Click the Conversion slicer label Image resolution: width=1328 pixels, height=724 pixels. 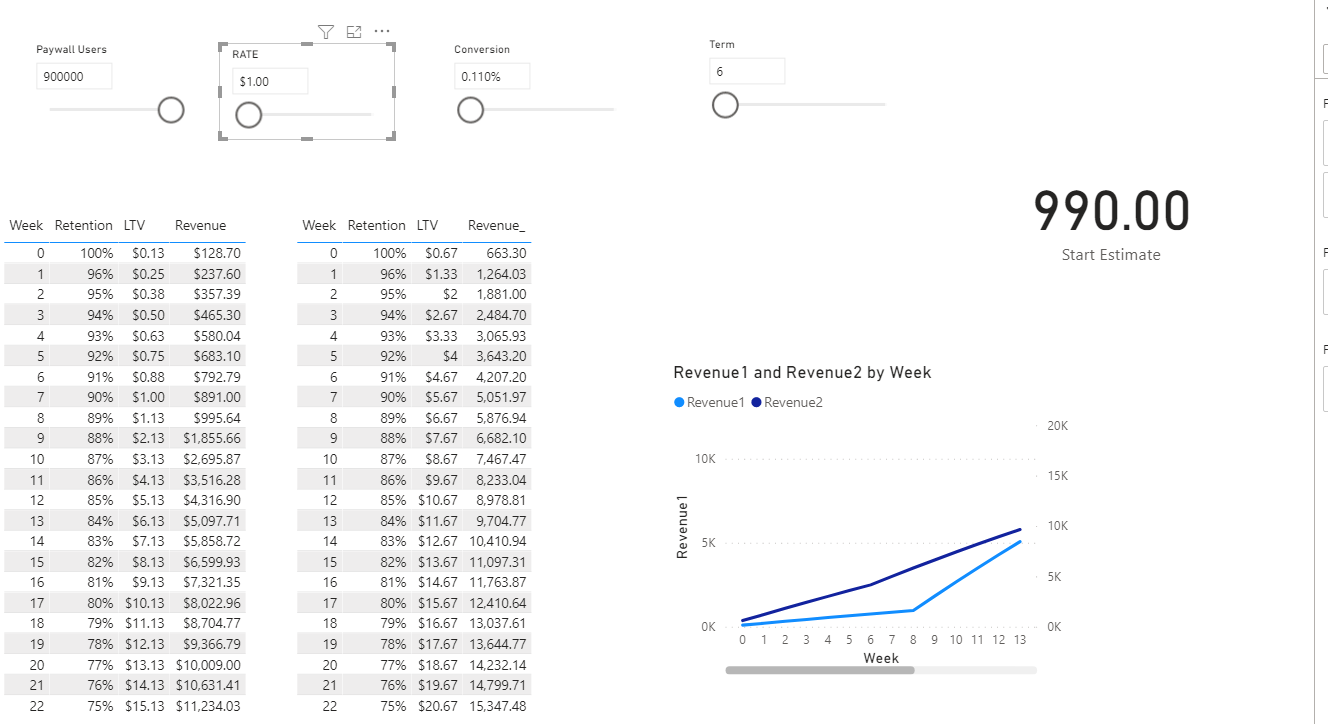pyautogui.click(x=482, y=49)
